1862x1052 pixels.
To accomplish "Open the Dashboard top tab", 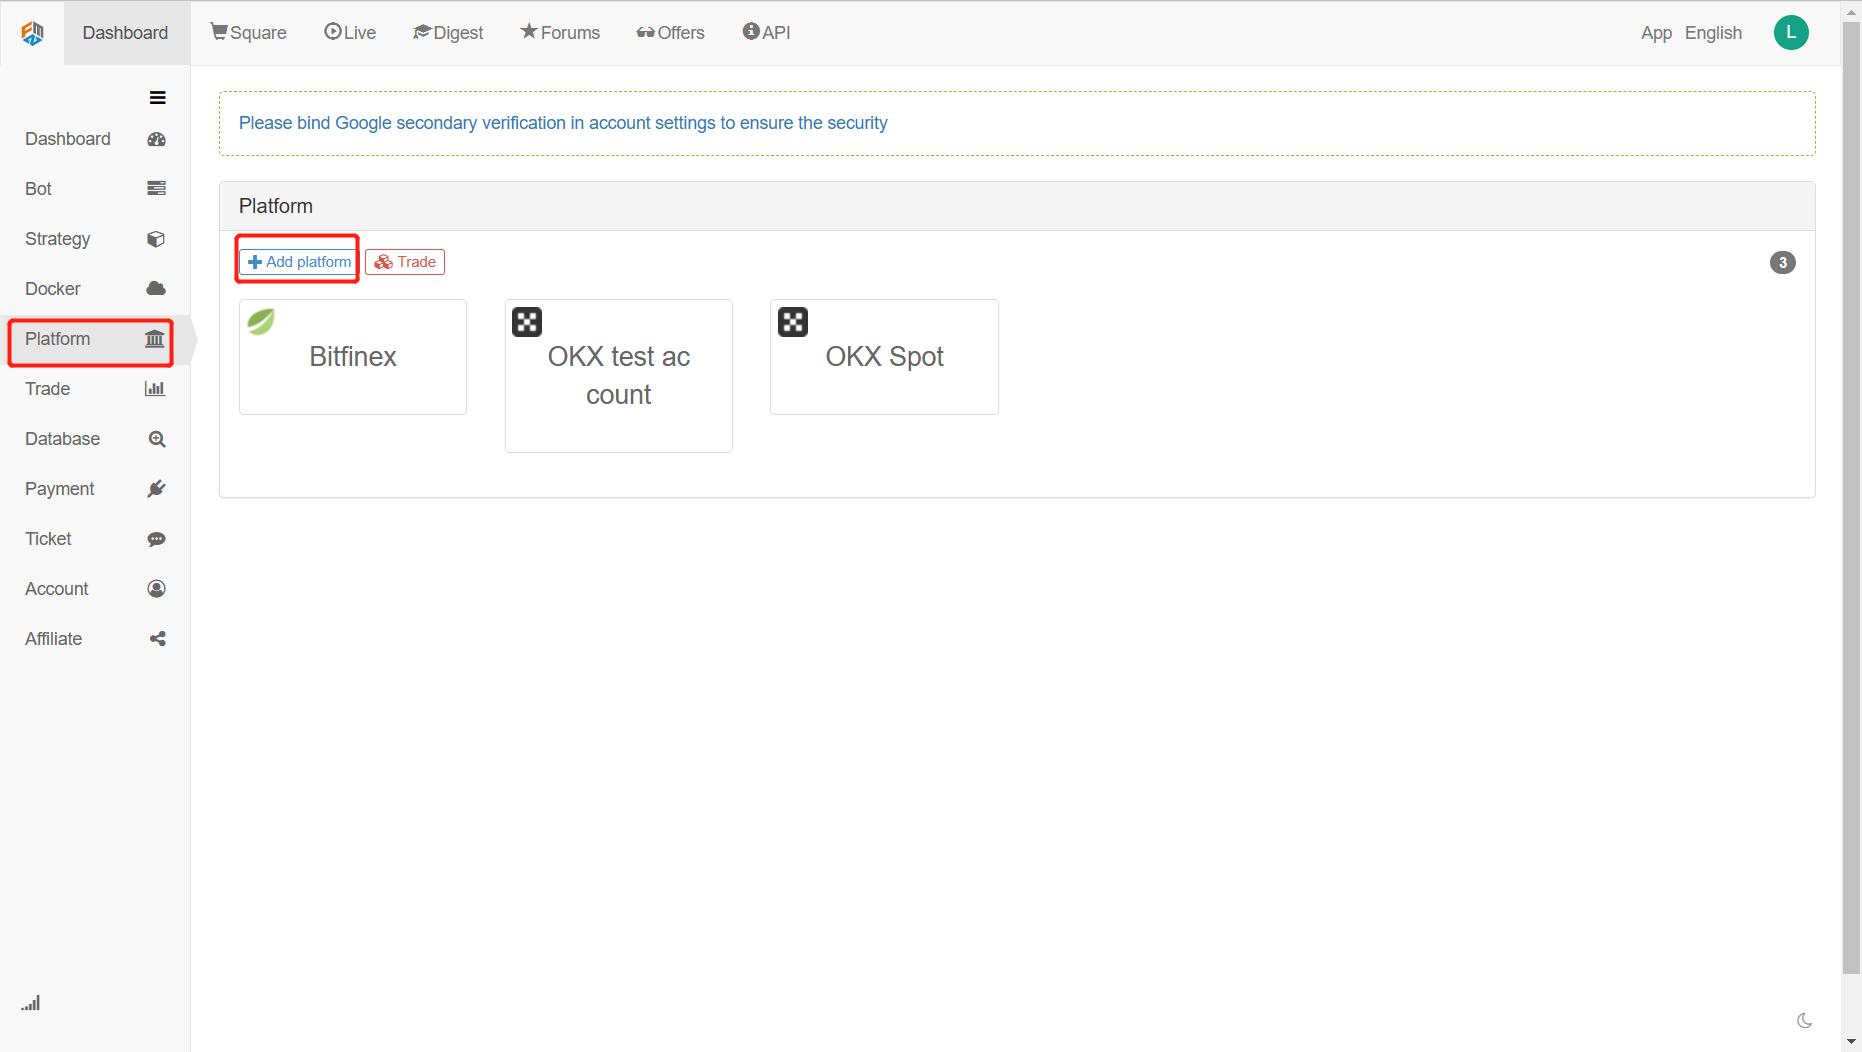I will tap(126, 33).
